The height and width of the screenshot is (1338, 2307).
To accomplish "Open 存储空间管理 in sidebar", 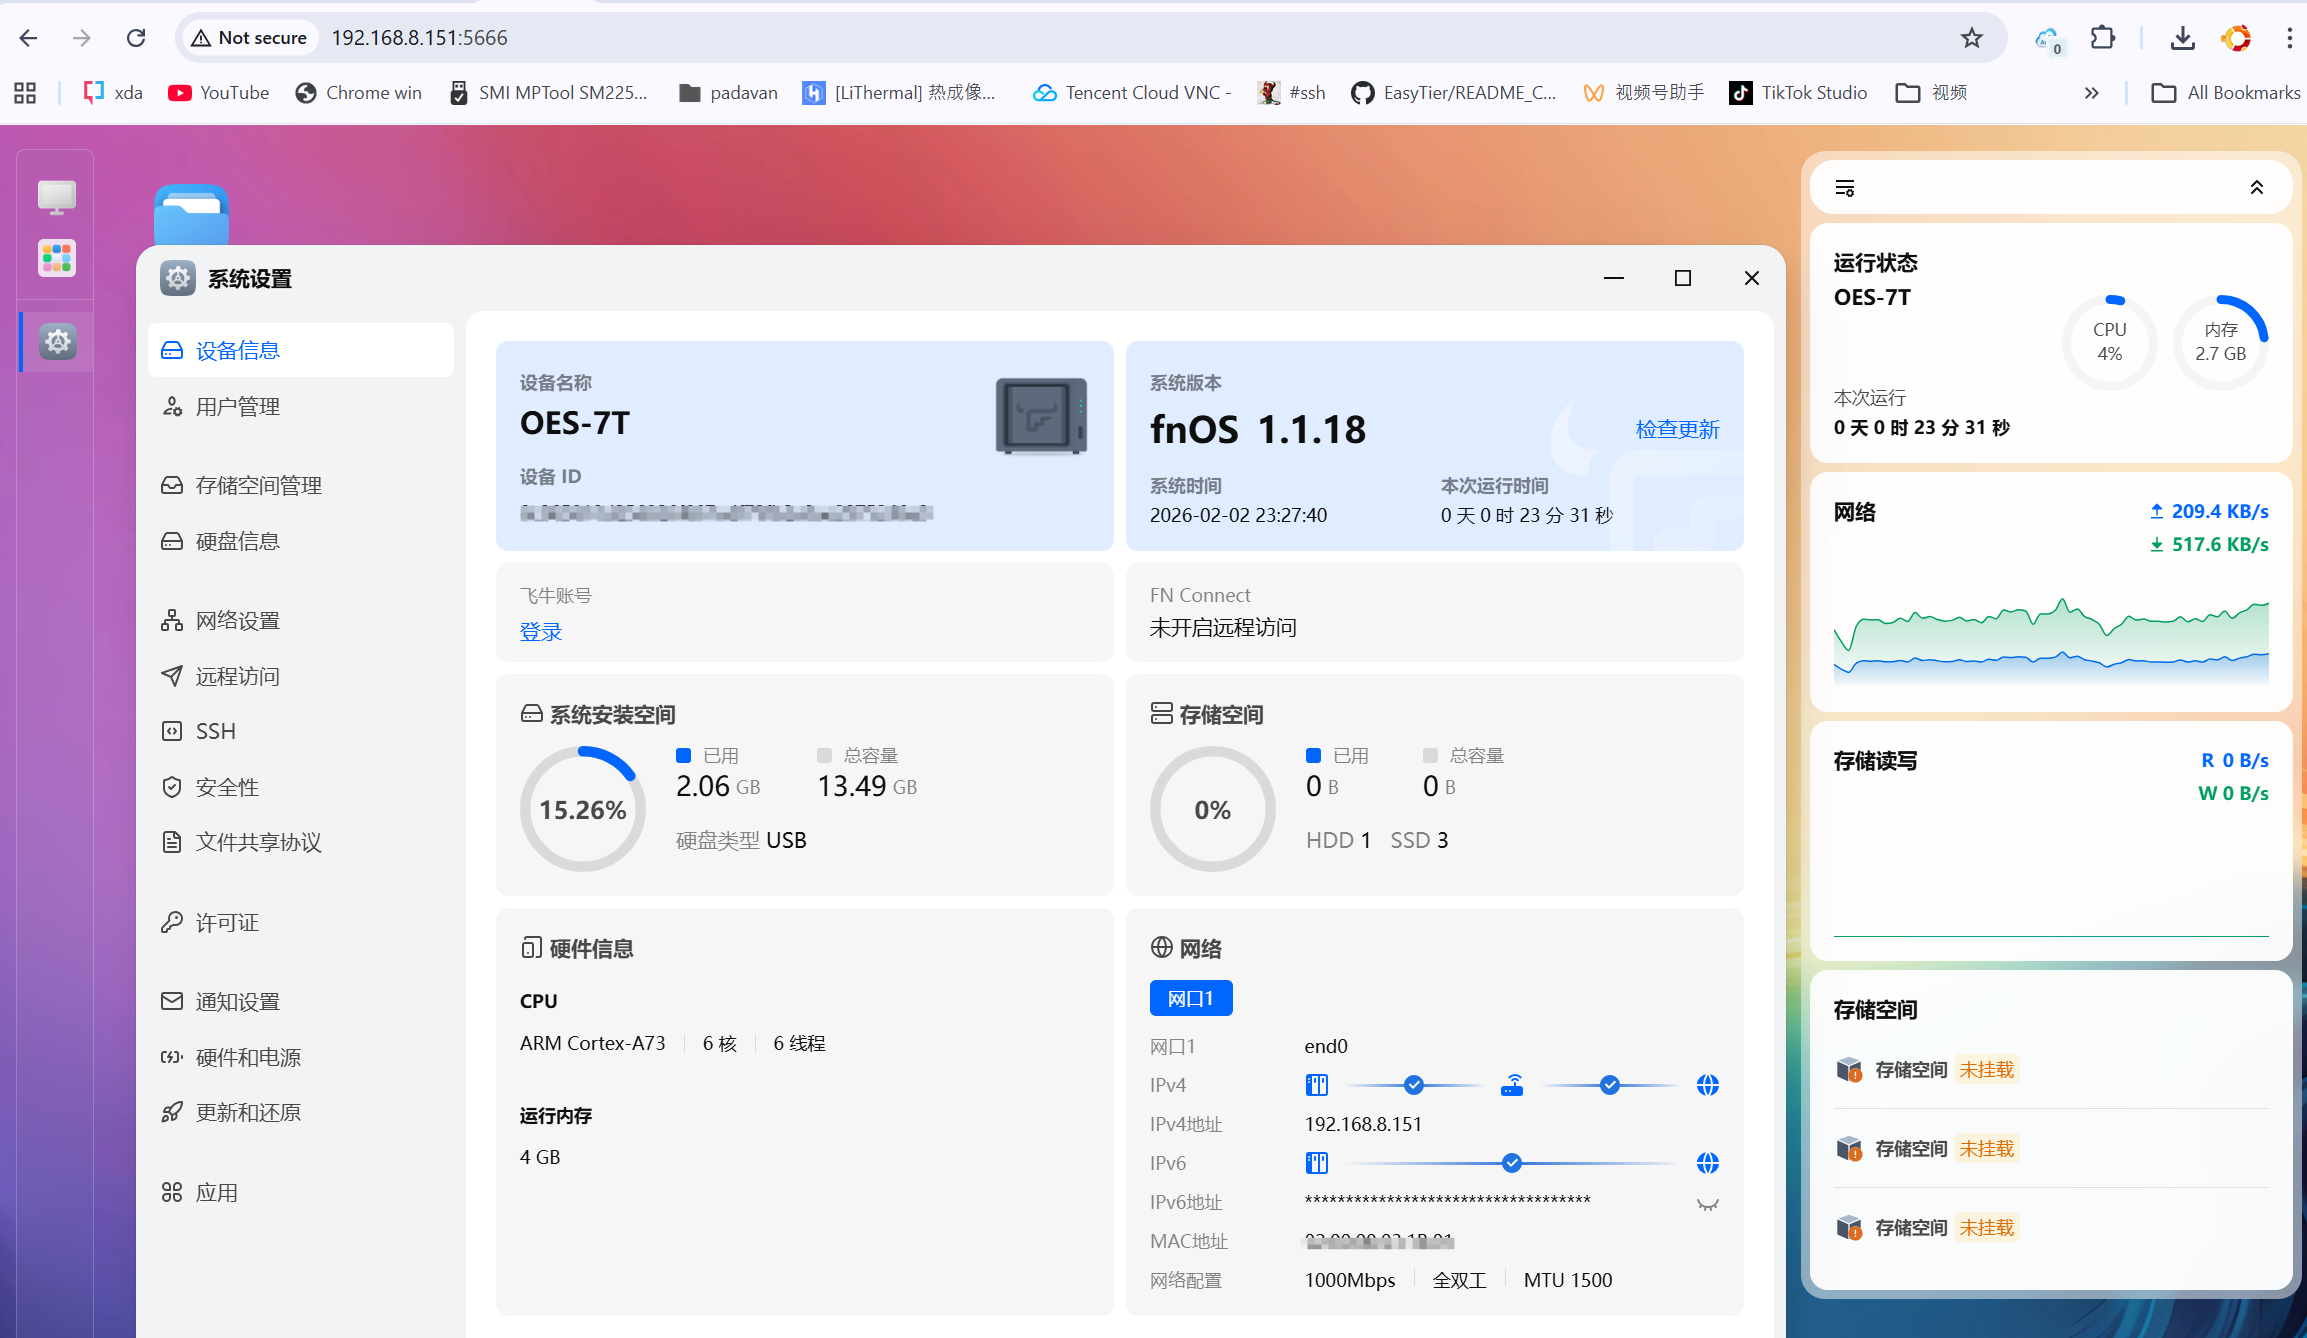I will point(258,485).
